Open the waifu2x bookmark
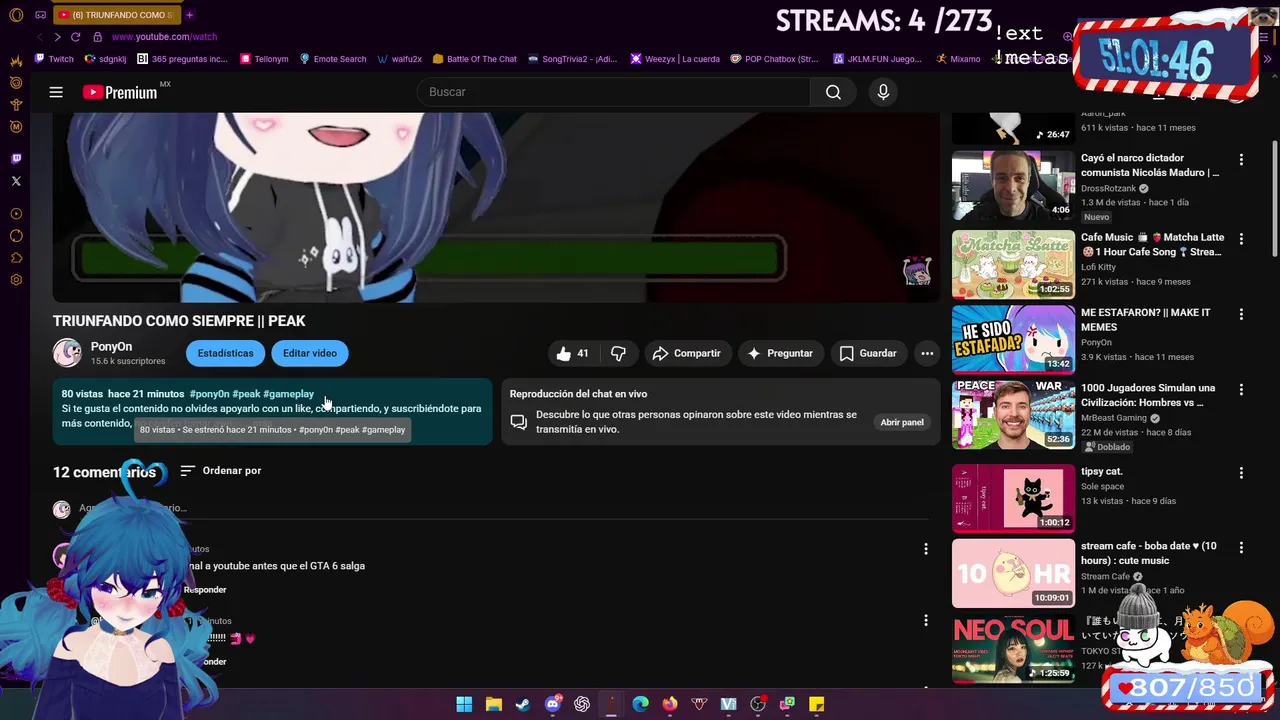This screenshot has width=1280, height=720. [x=400, y=59]
